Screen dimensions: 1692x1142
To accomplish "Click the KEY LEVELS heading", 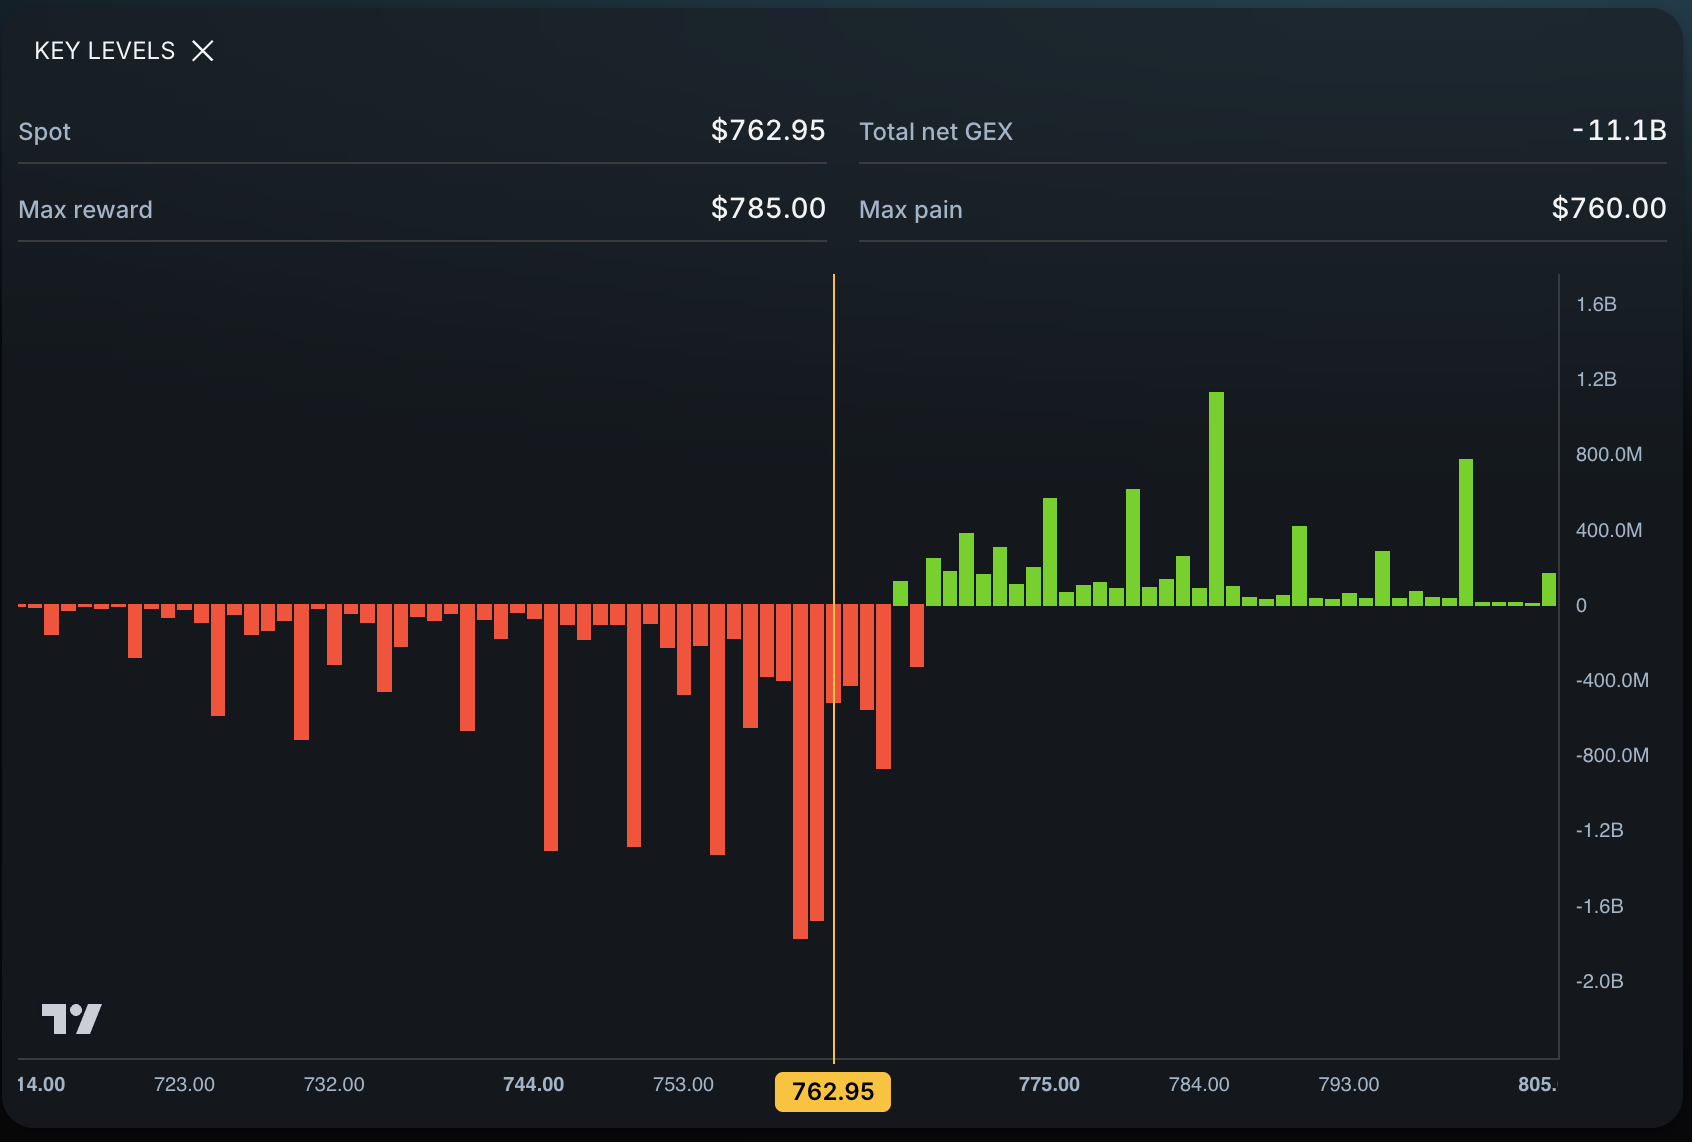I will tap(105, 51).
